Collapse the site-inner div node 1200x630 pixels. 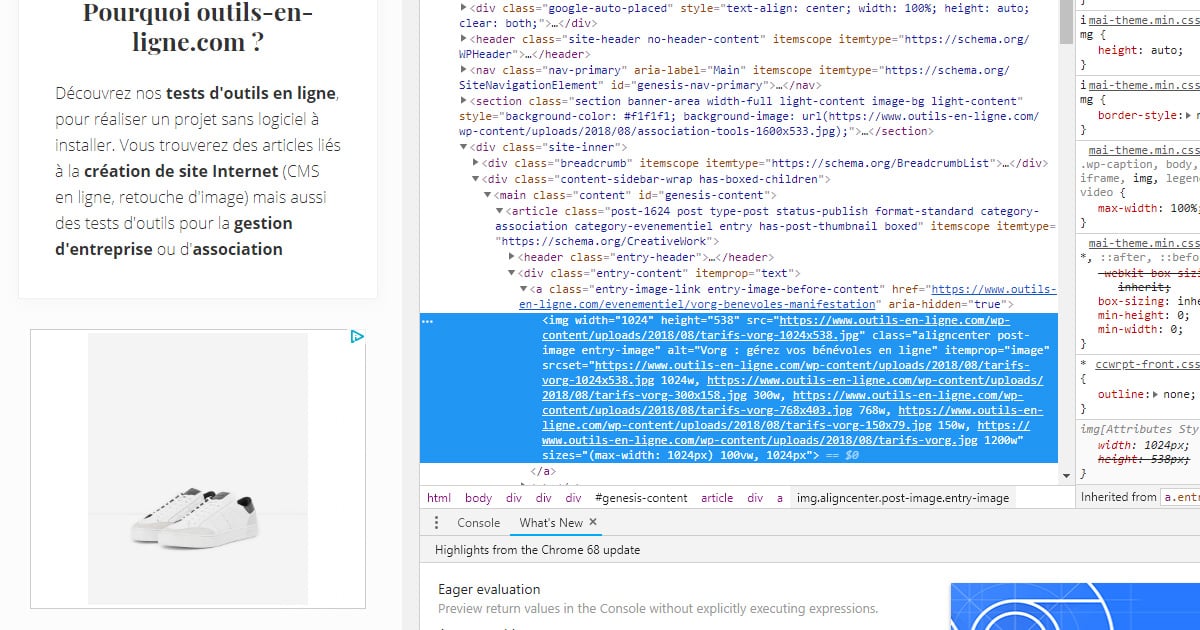[x=463, y=147]
